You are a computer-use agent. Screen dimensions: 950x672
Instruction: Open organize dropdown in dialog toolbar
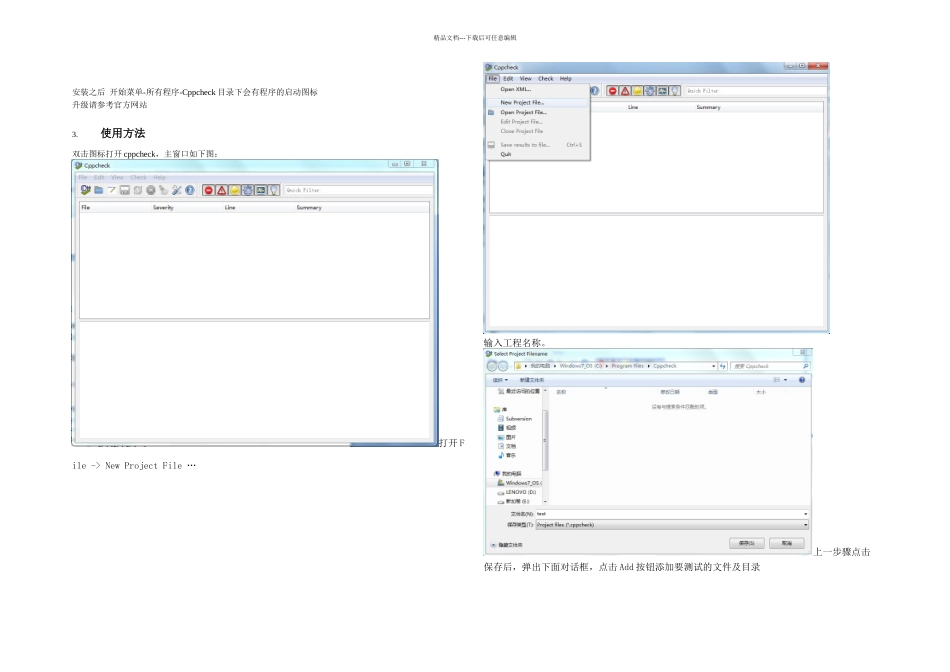pos(500,380)
